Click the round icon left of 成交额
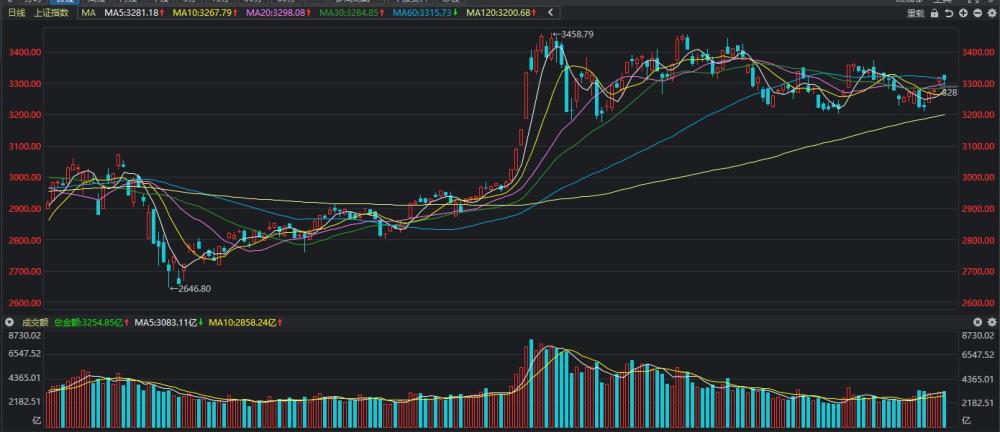1000x432 pixels. click(x=9, y=323)
